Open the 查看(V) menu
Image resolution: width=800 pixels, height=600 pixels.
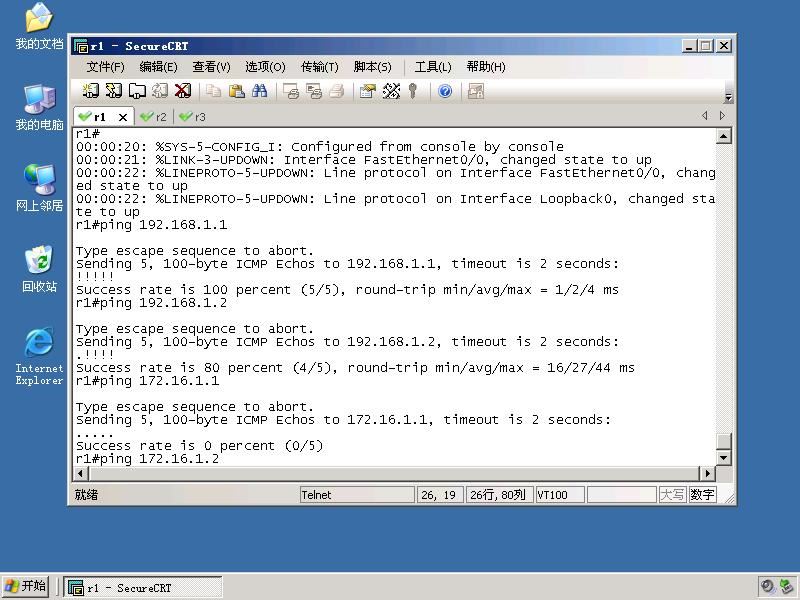coord(211,67)
